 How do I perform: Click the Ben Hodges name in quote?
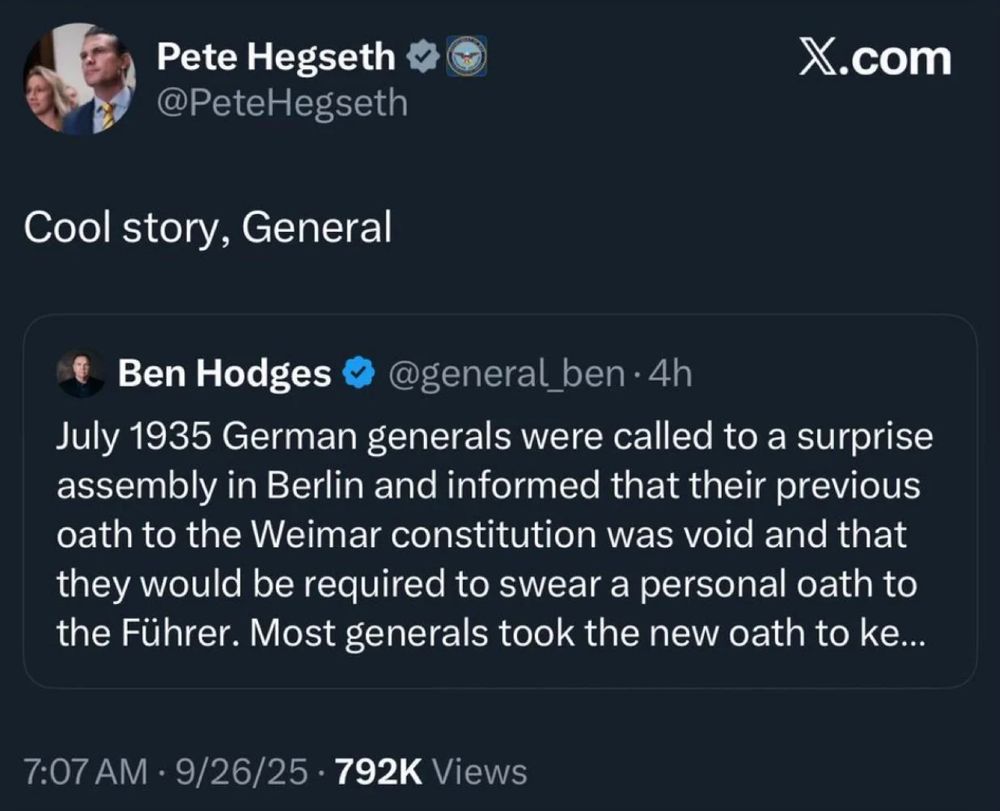pyautogui.click(x=224, y=374)
